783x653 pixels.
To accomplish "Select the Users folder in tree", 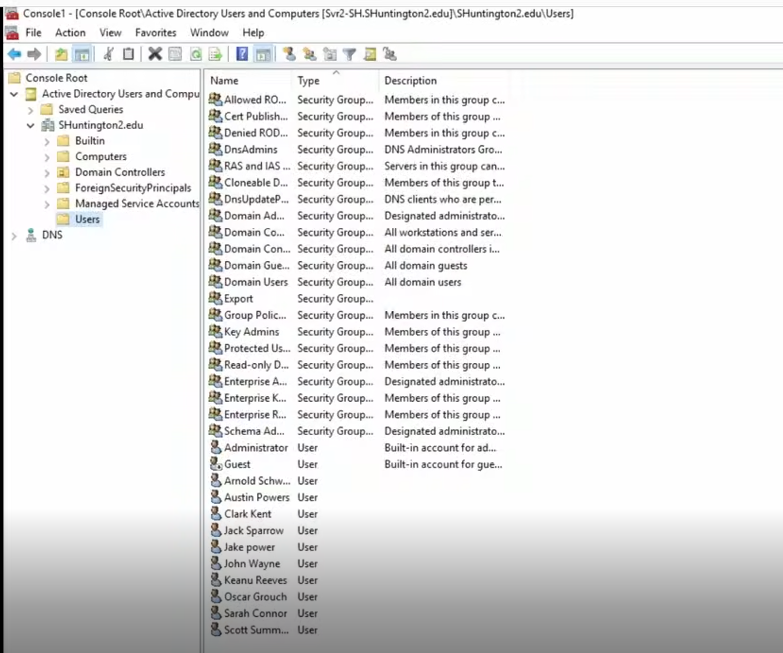I will pos(87,219).
